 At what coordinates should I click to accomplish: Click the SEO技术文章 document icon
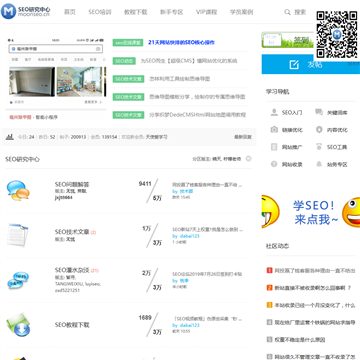pos(17,235)
